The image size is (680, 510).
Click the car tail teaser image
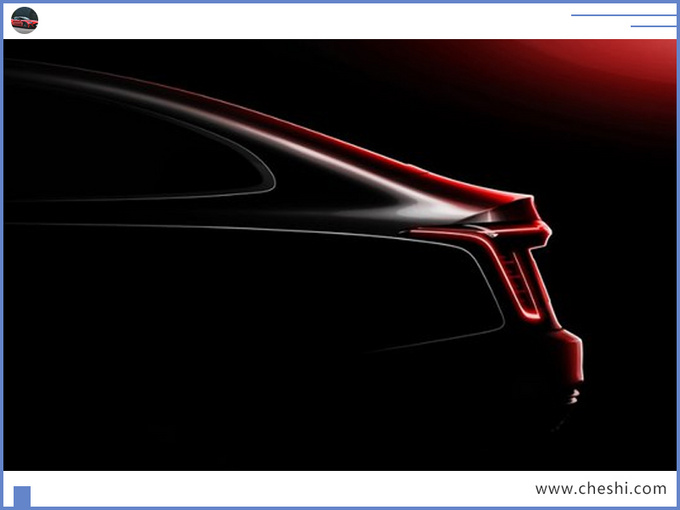pyautogui.click(x=340, y=255)
